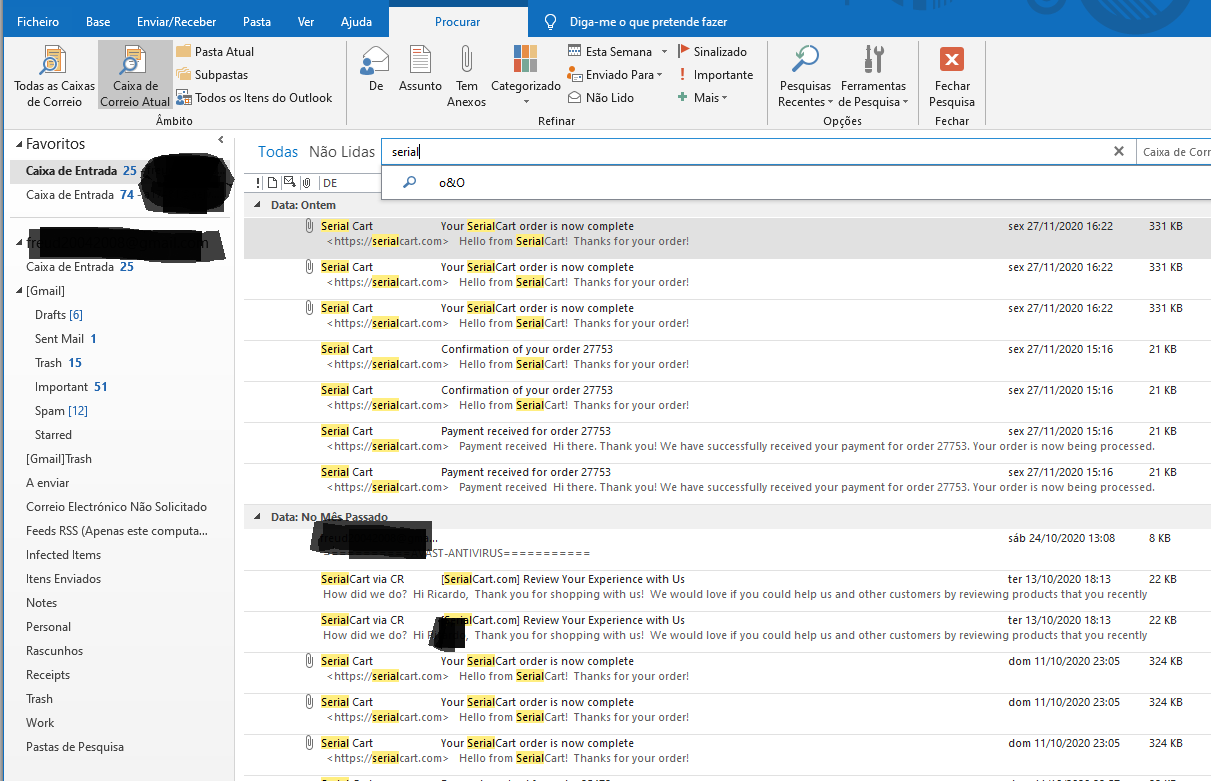Click the lightbulb Diga-me icon

click(550, 21)
